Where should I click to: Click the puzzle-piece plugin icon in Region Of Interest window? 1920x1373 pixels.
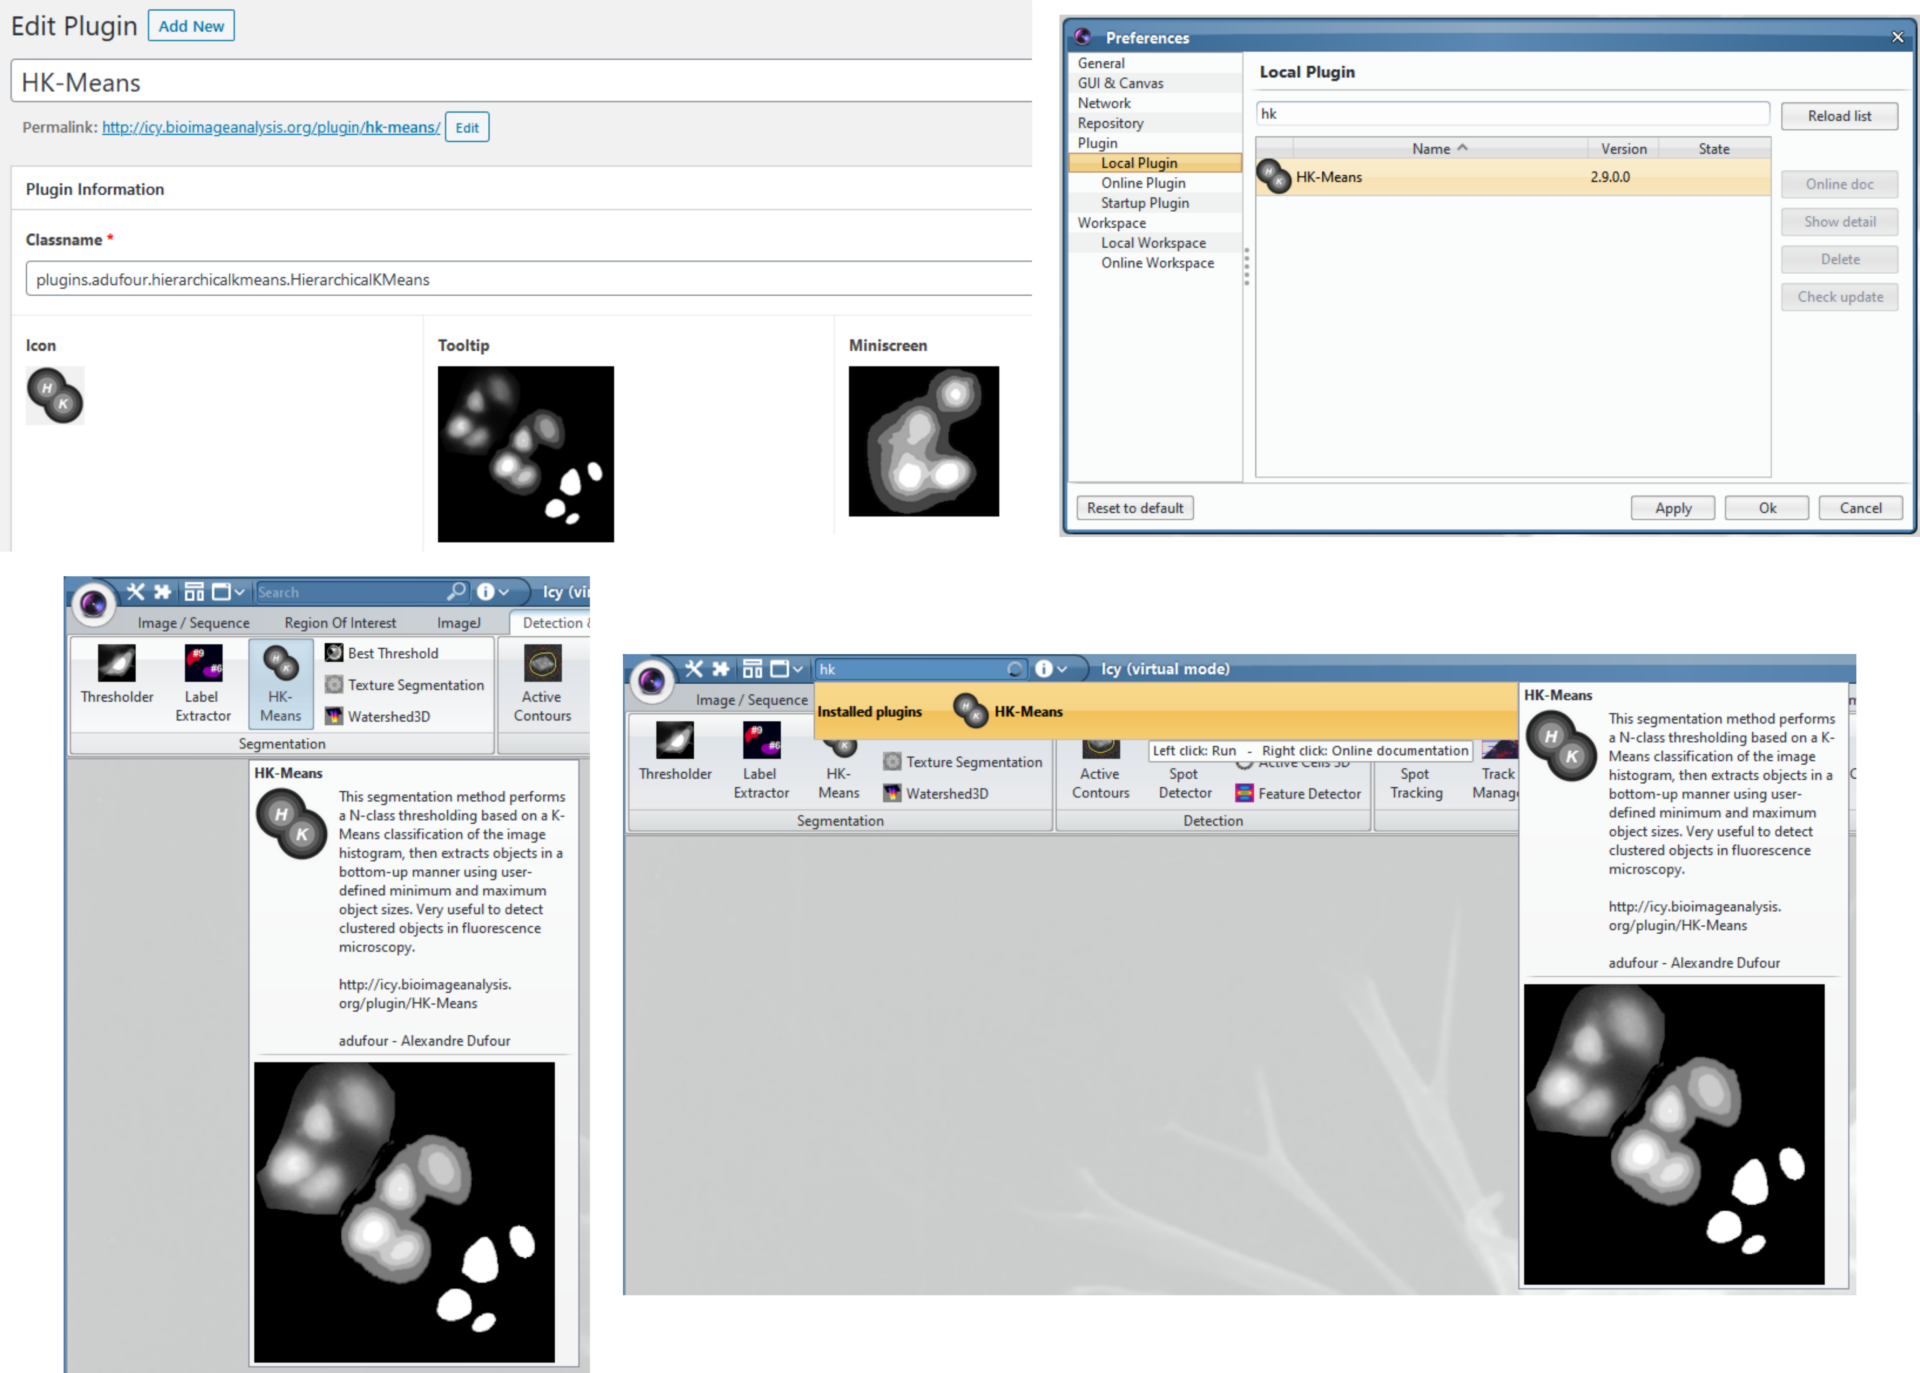tap(162, 592)
